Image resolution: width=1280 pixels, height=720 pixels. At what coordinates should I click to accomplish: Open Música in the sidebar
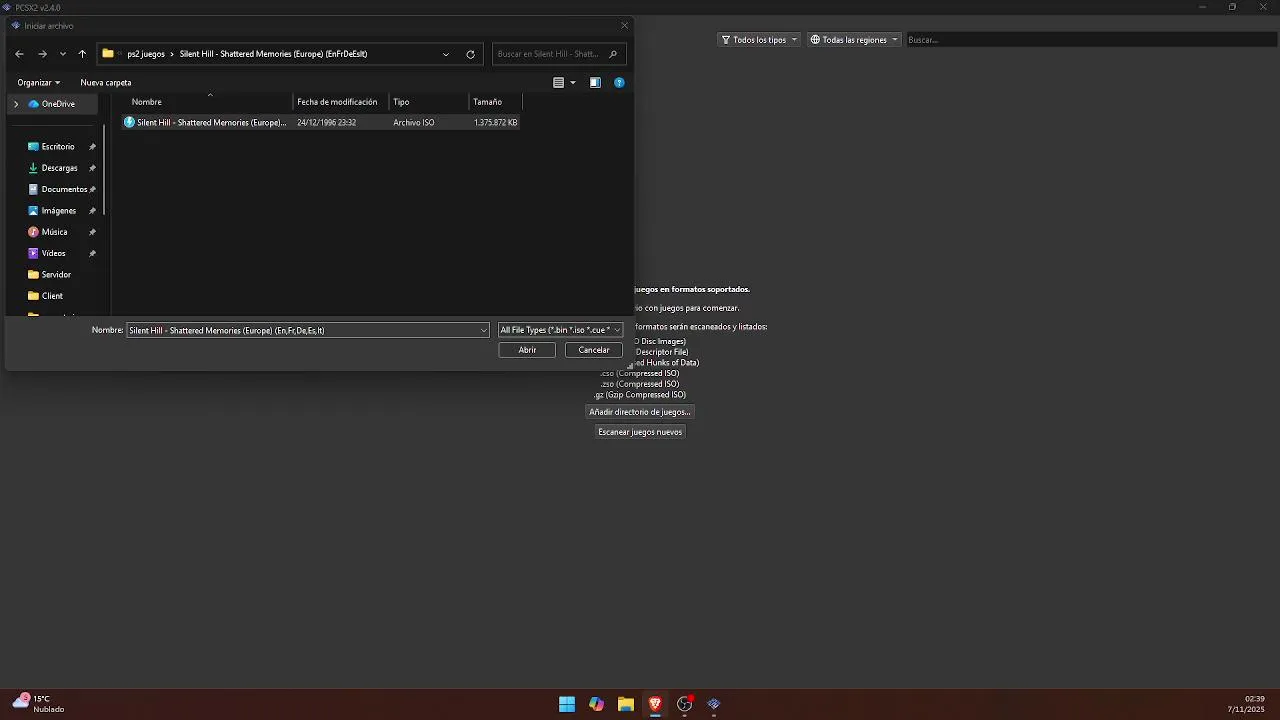coord(54,232)
